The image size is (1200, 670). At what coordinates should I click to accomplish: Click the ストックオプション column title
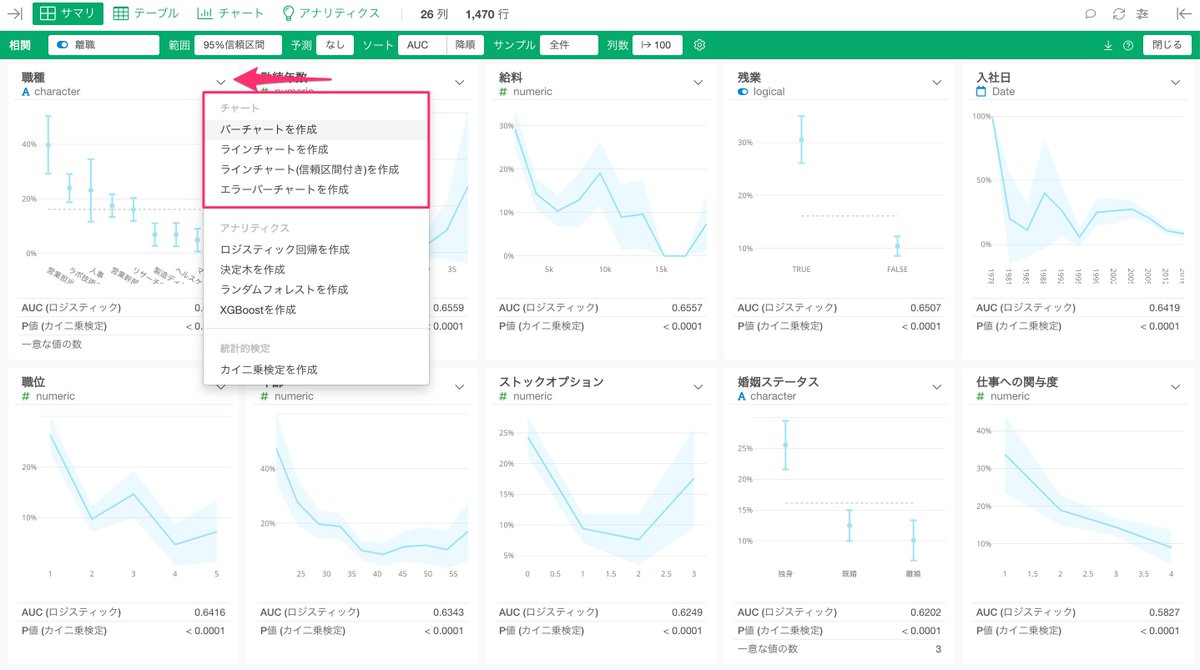pos(551,382)
